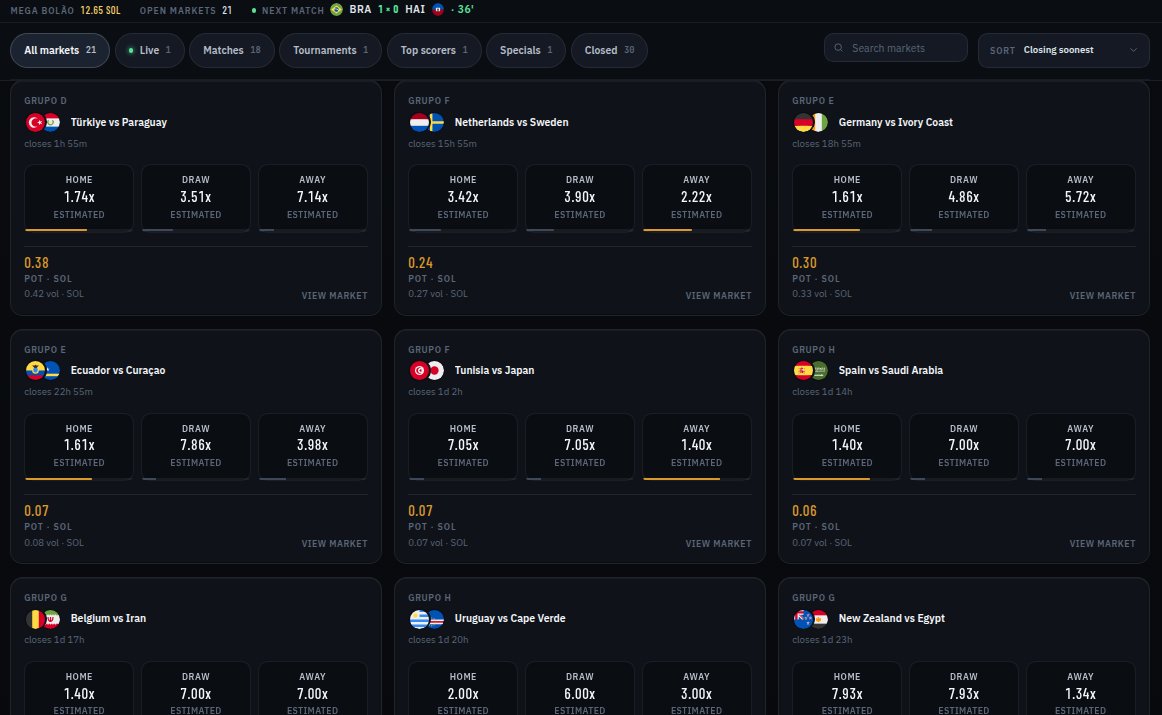Click the 0.30 pot amount

[804, 263]
